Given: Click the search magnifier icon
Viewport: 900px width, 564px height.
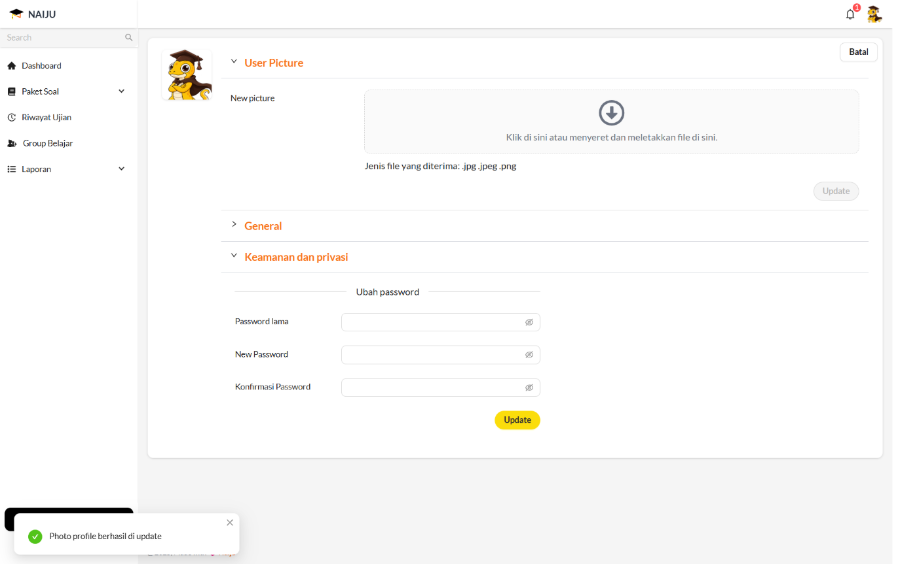Looking at the screenshot, I should [129, 37].
